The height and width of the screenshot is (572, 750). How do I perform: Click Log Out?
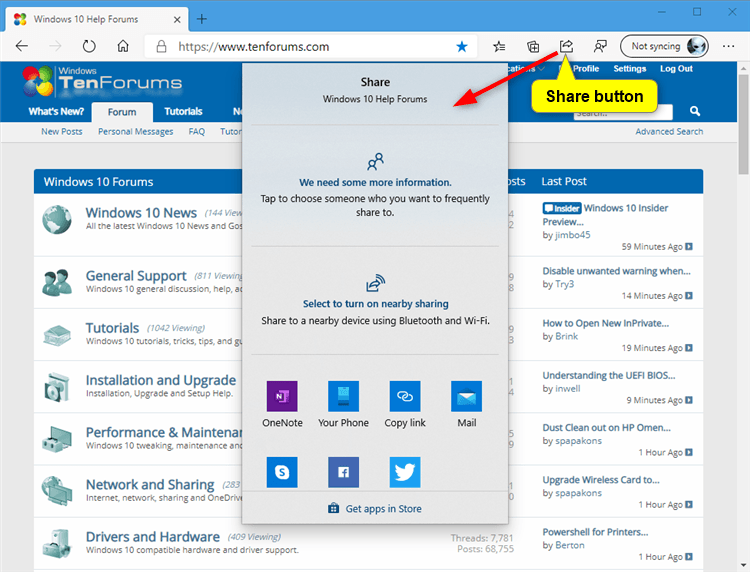(x=676, y=68)
